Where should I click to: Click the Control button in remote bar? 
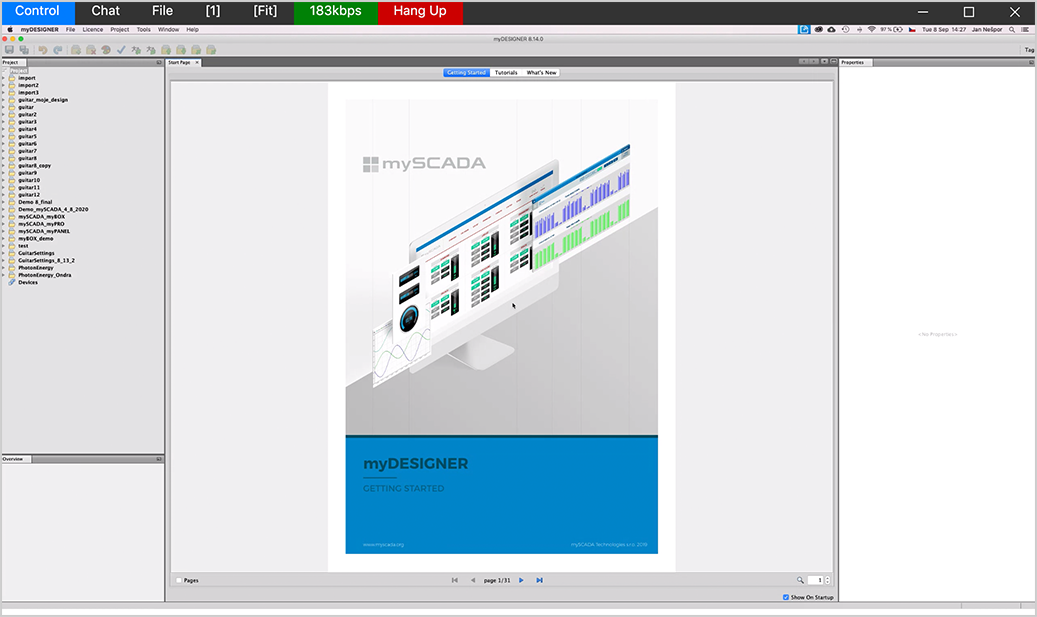37,11
